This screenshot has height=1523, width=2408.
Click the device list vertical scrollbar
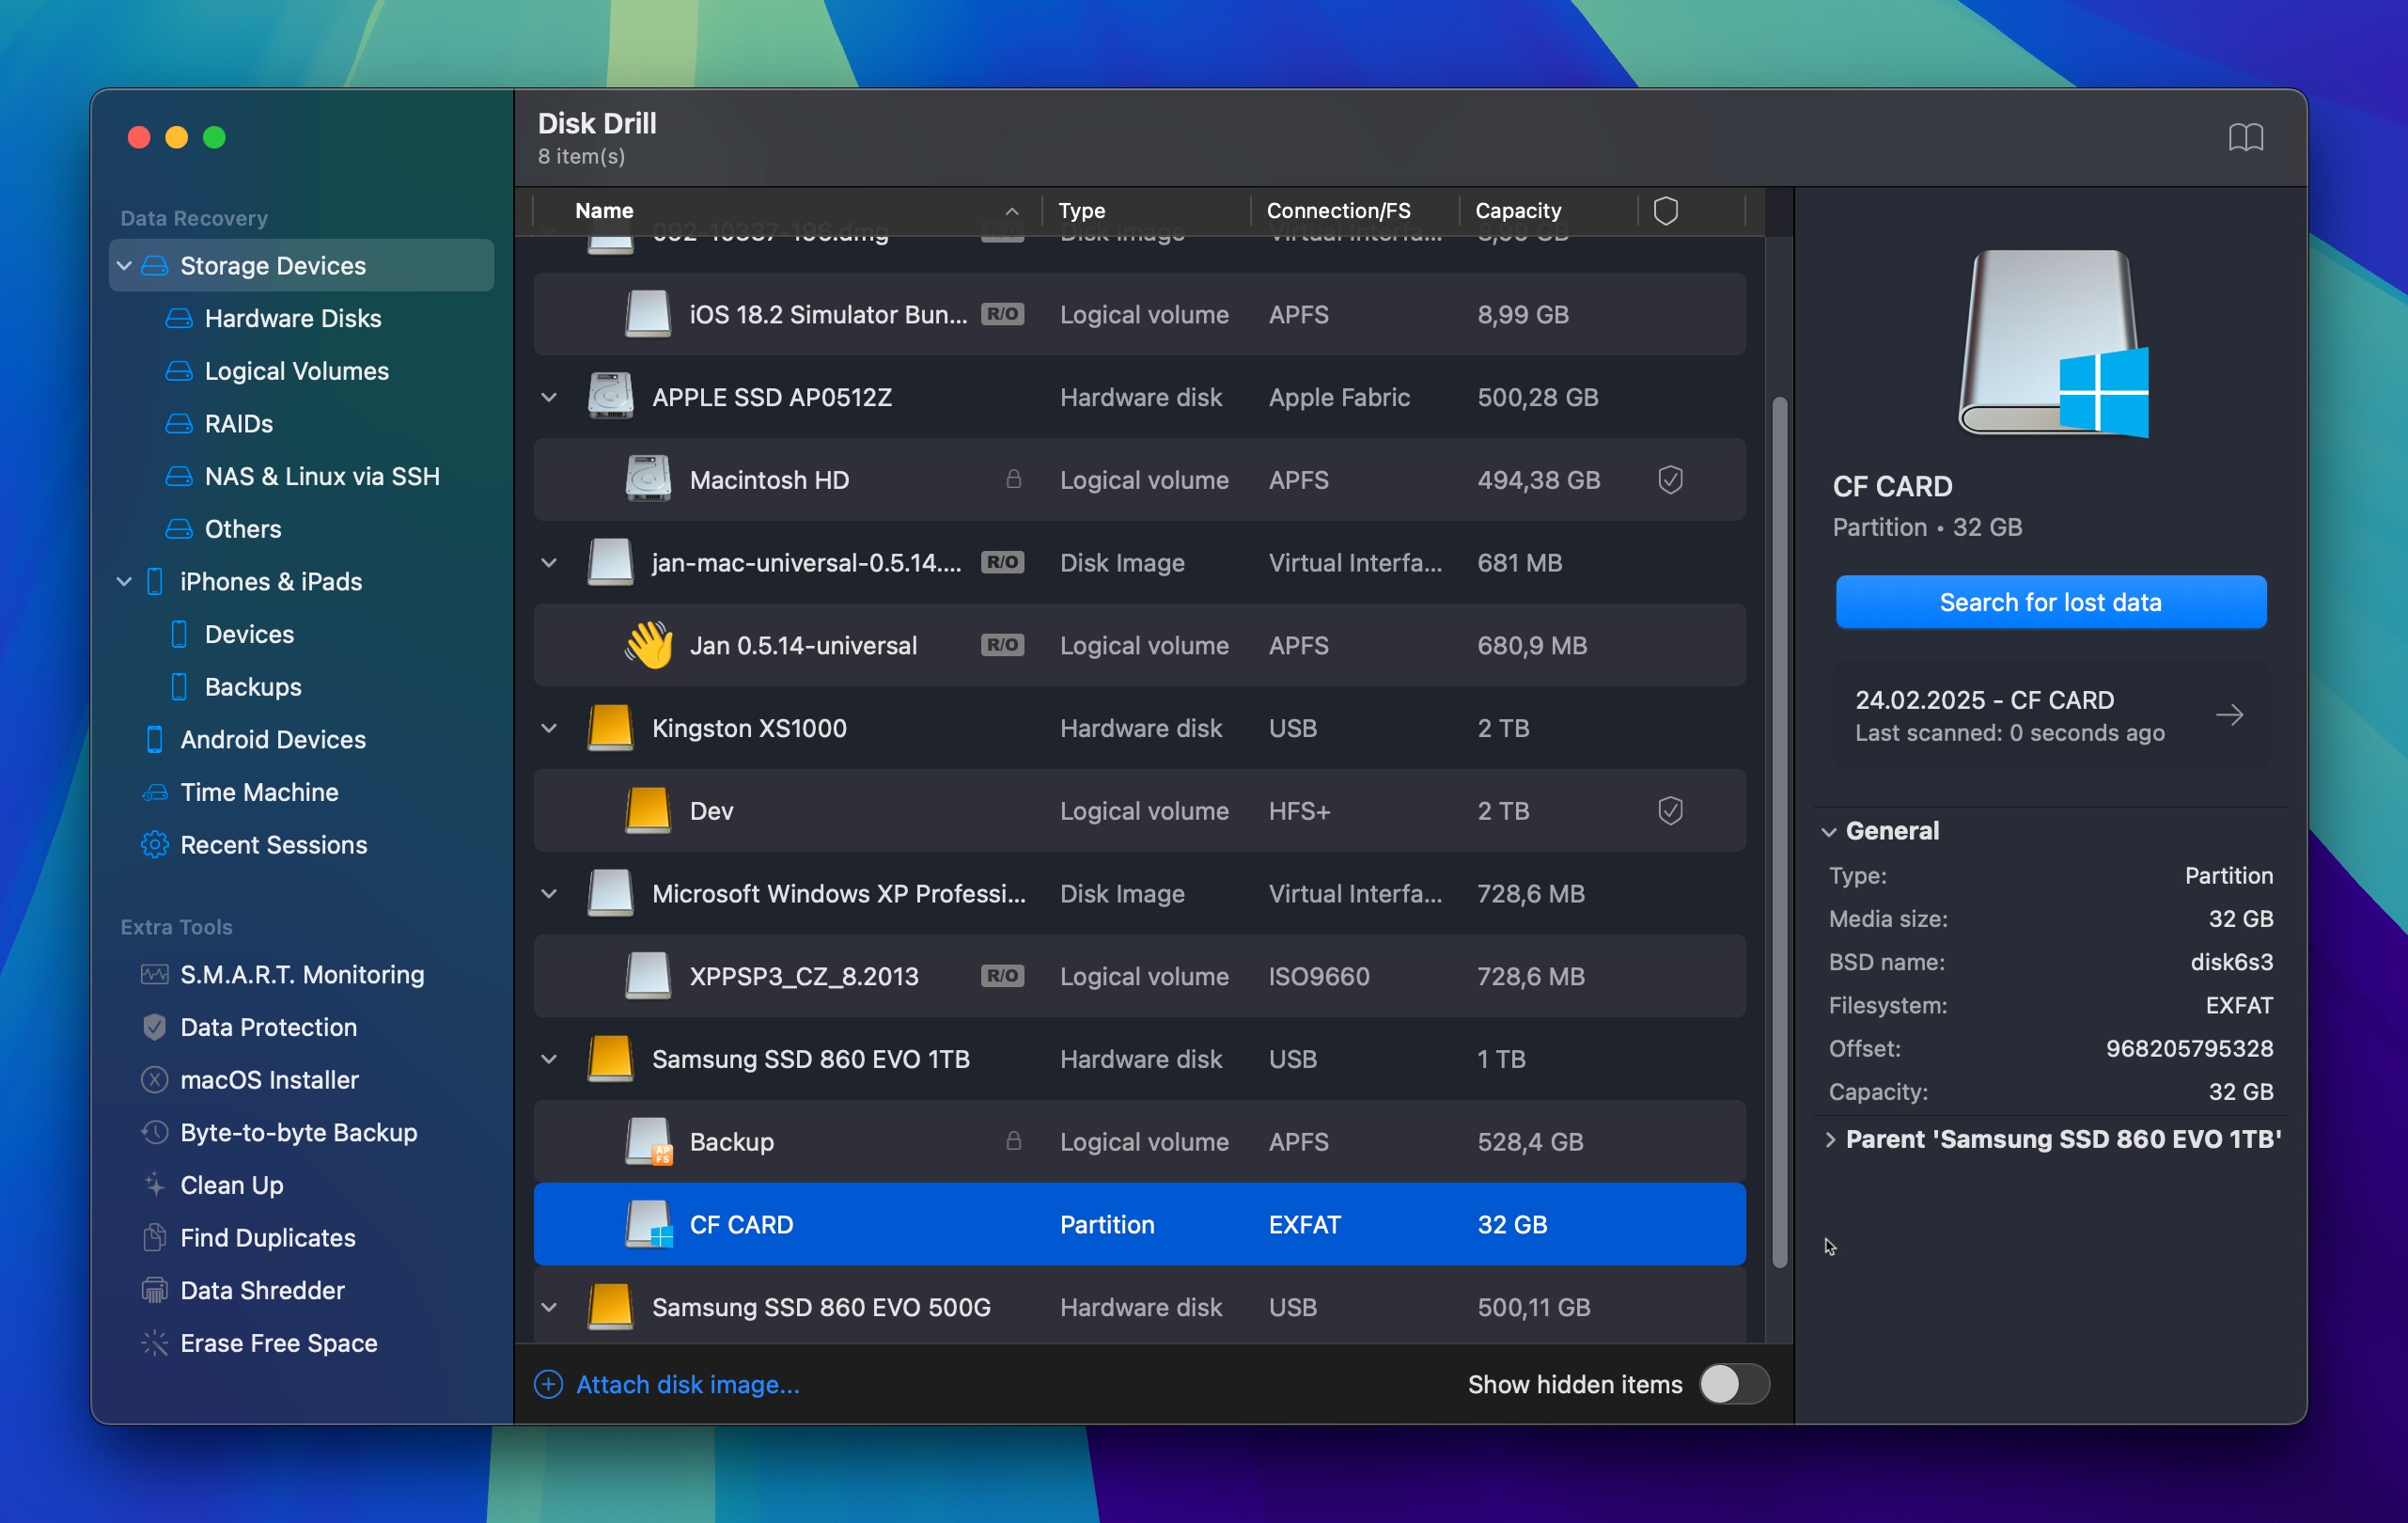(1779, 832)
